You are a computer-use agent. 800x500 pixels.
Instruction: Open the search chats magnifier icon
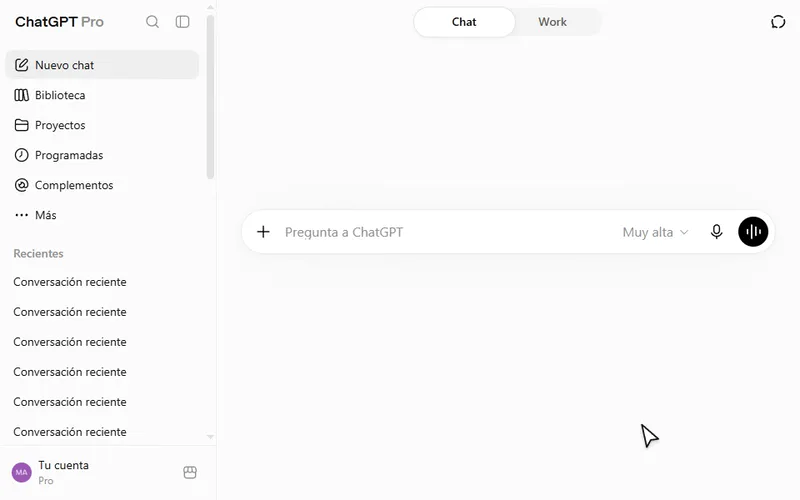pyautogui.click(x=152, y=22)
